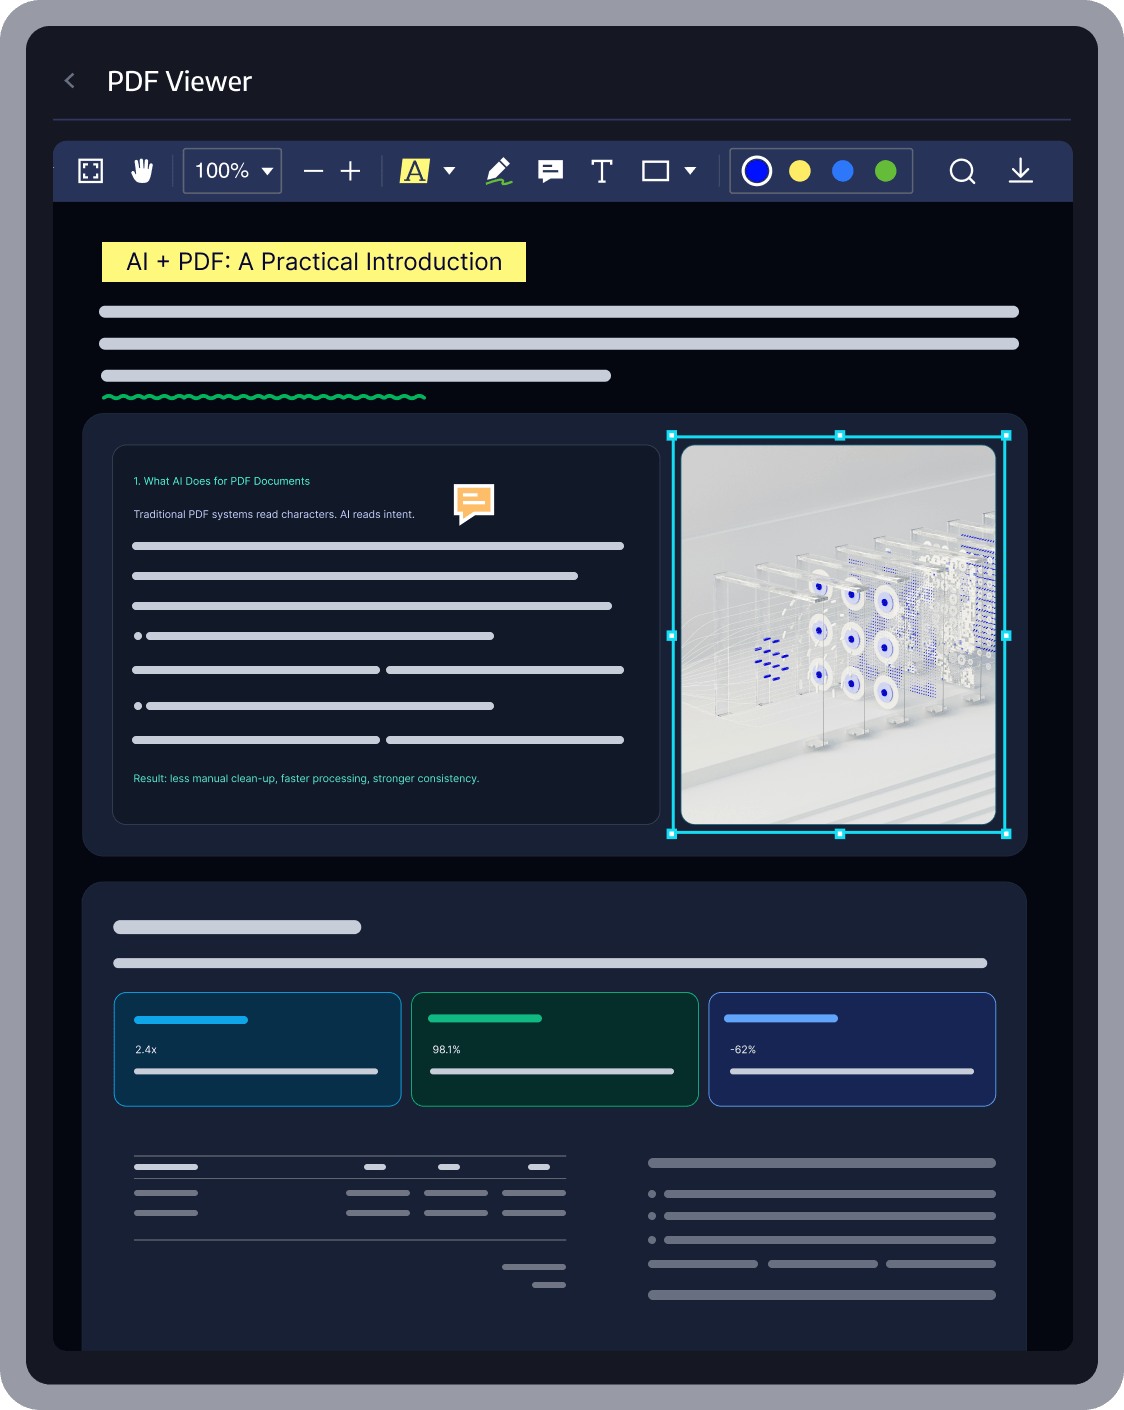Click the 'PDF Viewer' title
Image resolution: width=1124 pixels, height=1410 pixels.
tap(180, 81)
